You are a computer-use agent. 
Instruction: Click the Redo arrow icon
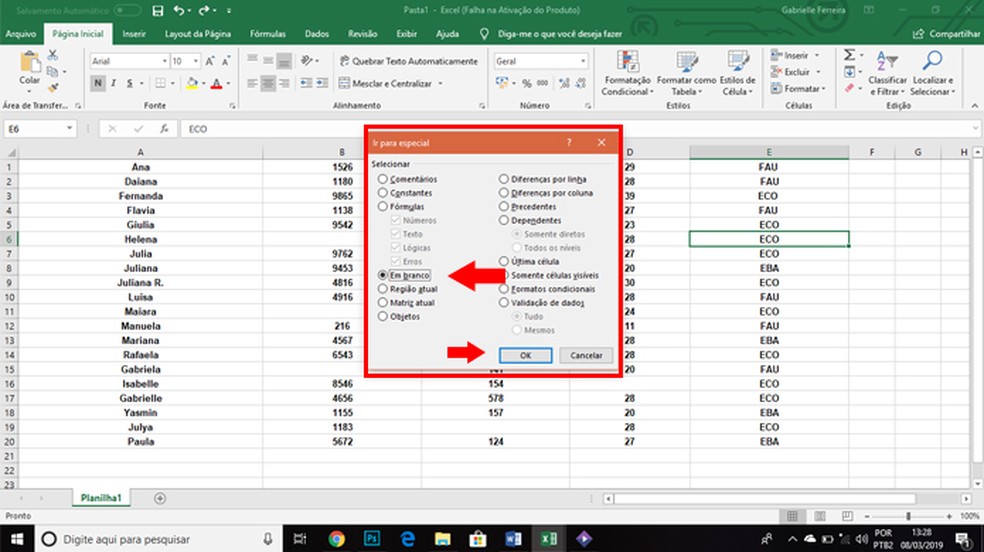tap(205, 10)
